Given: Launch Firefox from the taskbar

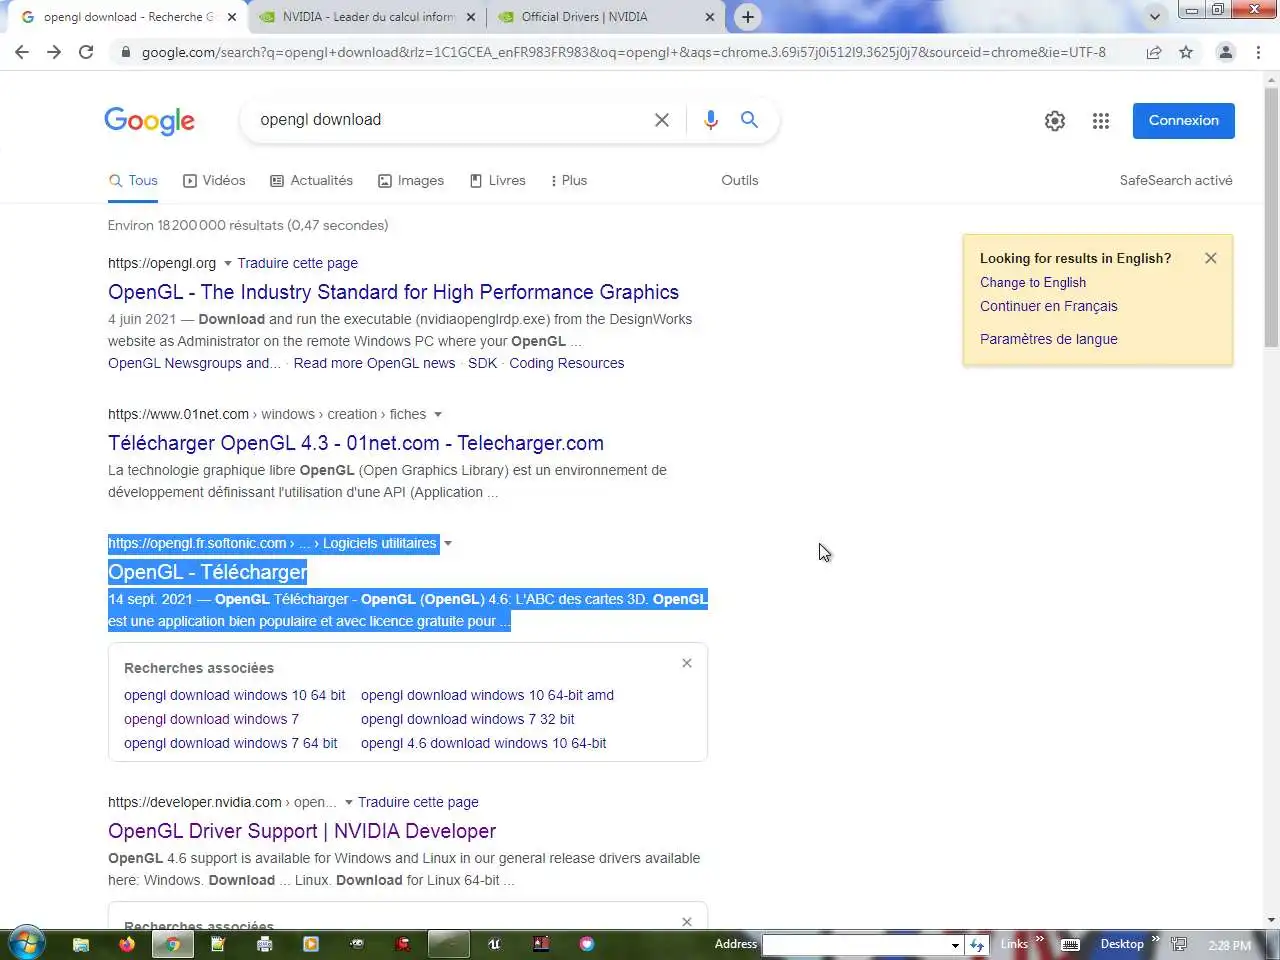Looking at the screenshot, I should pos(127,944).
